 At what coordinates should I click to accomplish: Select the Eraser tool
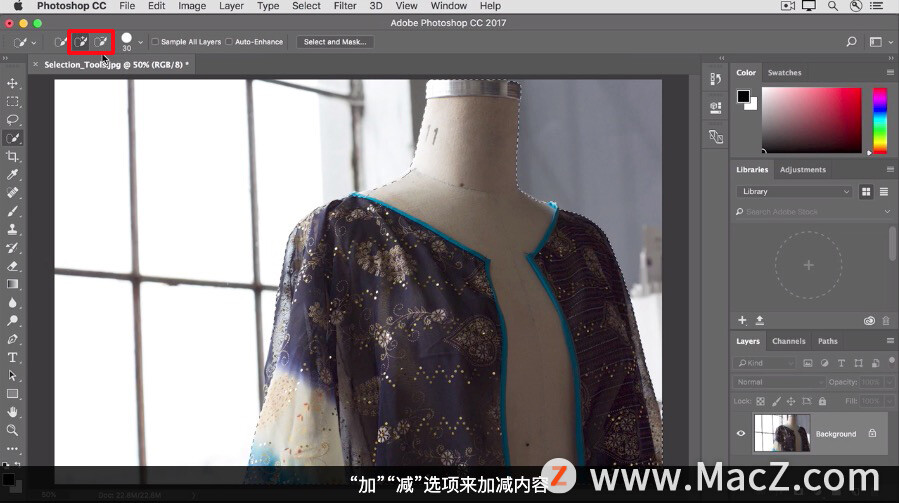(12, 266)
